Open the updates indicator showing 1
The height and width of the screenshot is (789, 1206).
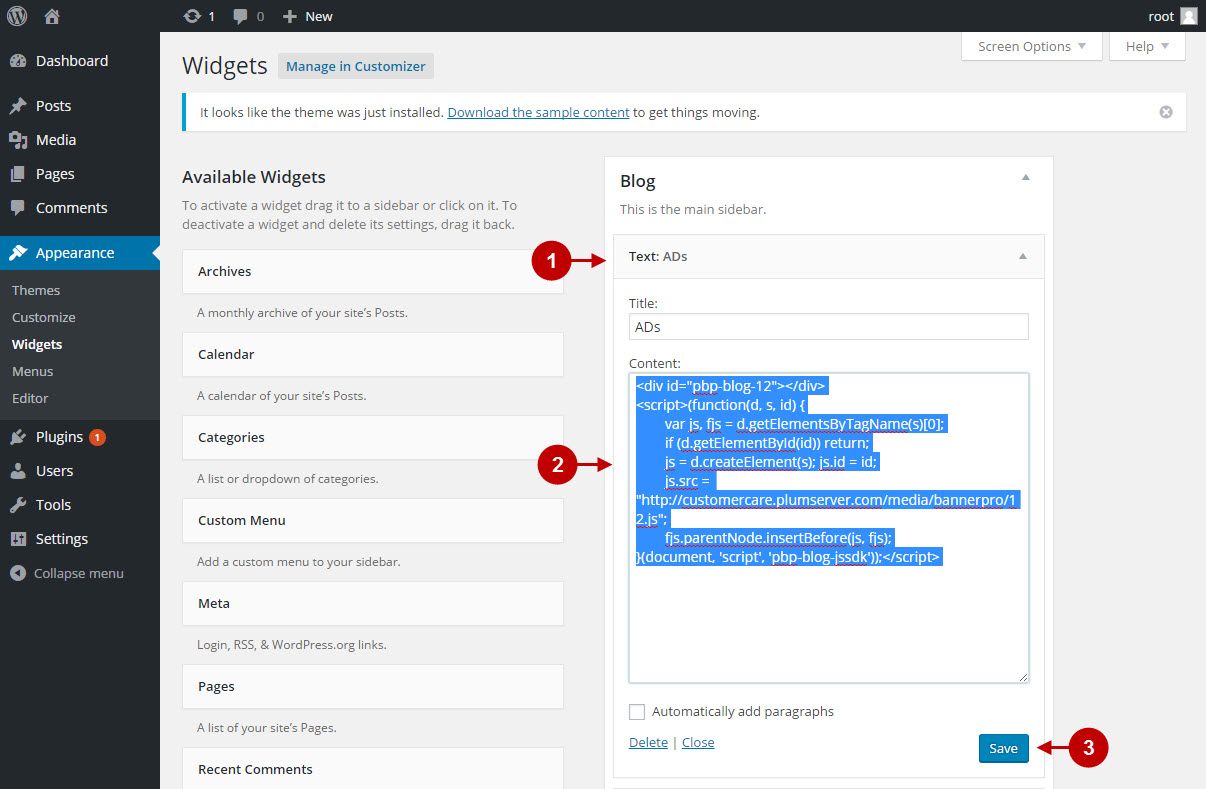(x=200, y=16)
